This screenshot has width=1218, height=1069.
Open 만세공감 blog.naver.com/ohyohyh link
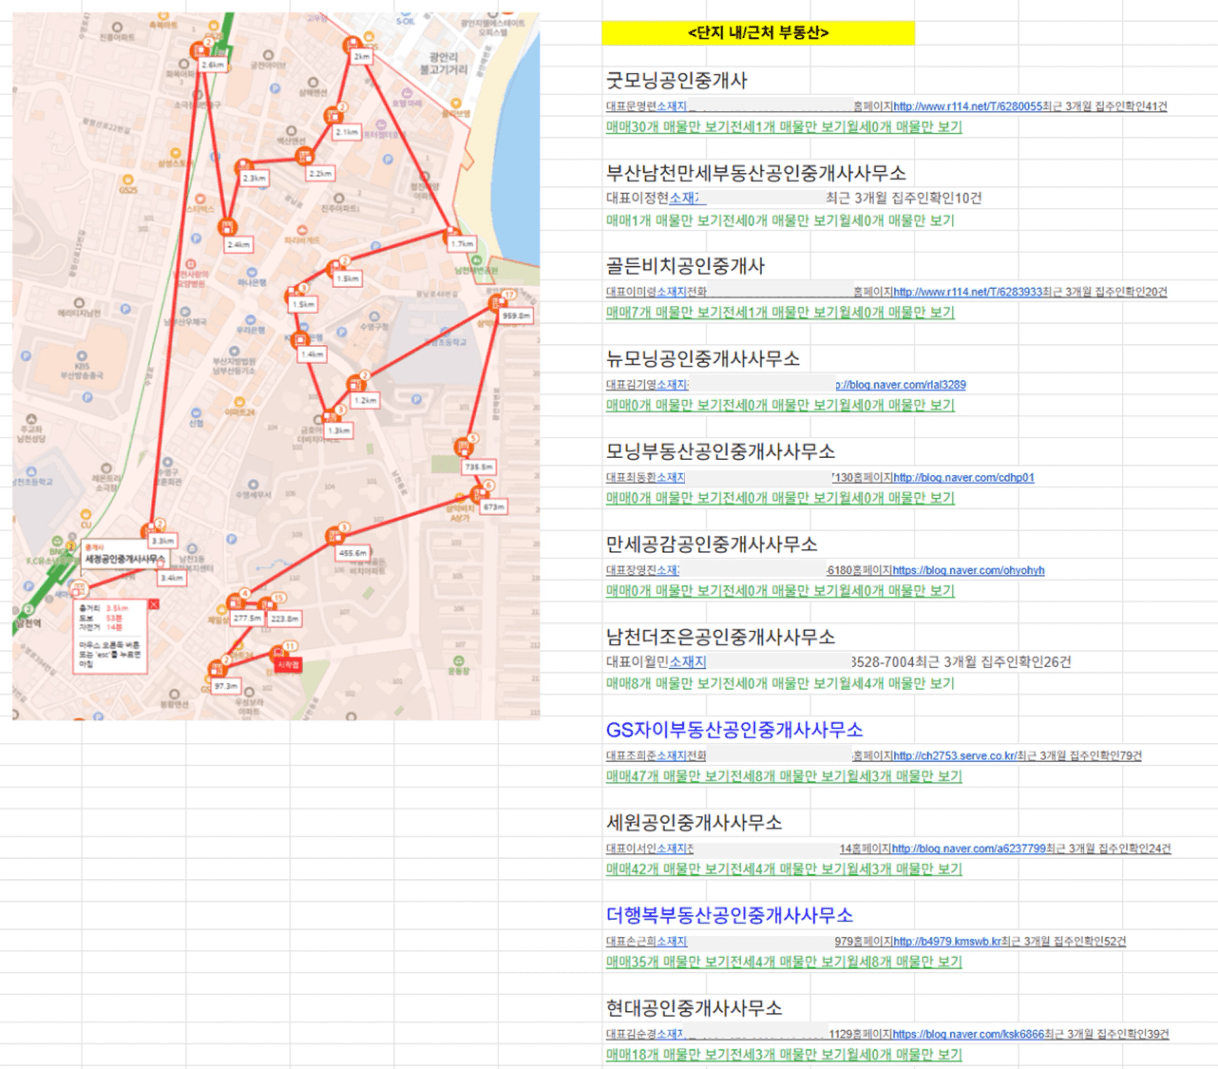pos(968,571)
